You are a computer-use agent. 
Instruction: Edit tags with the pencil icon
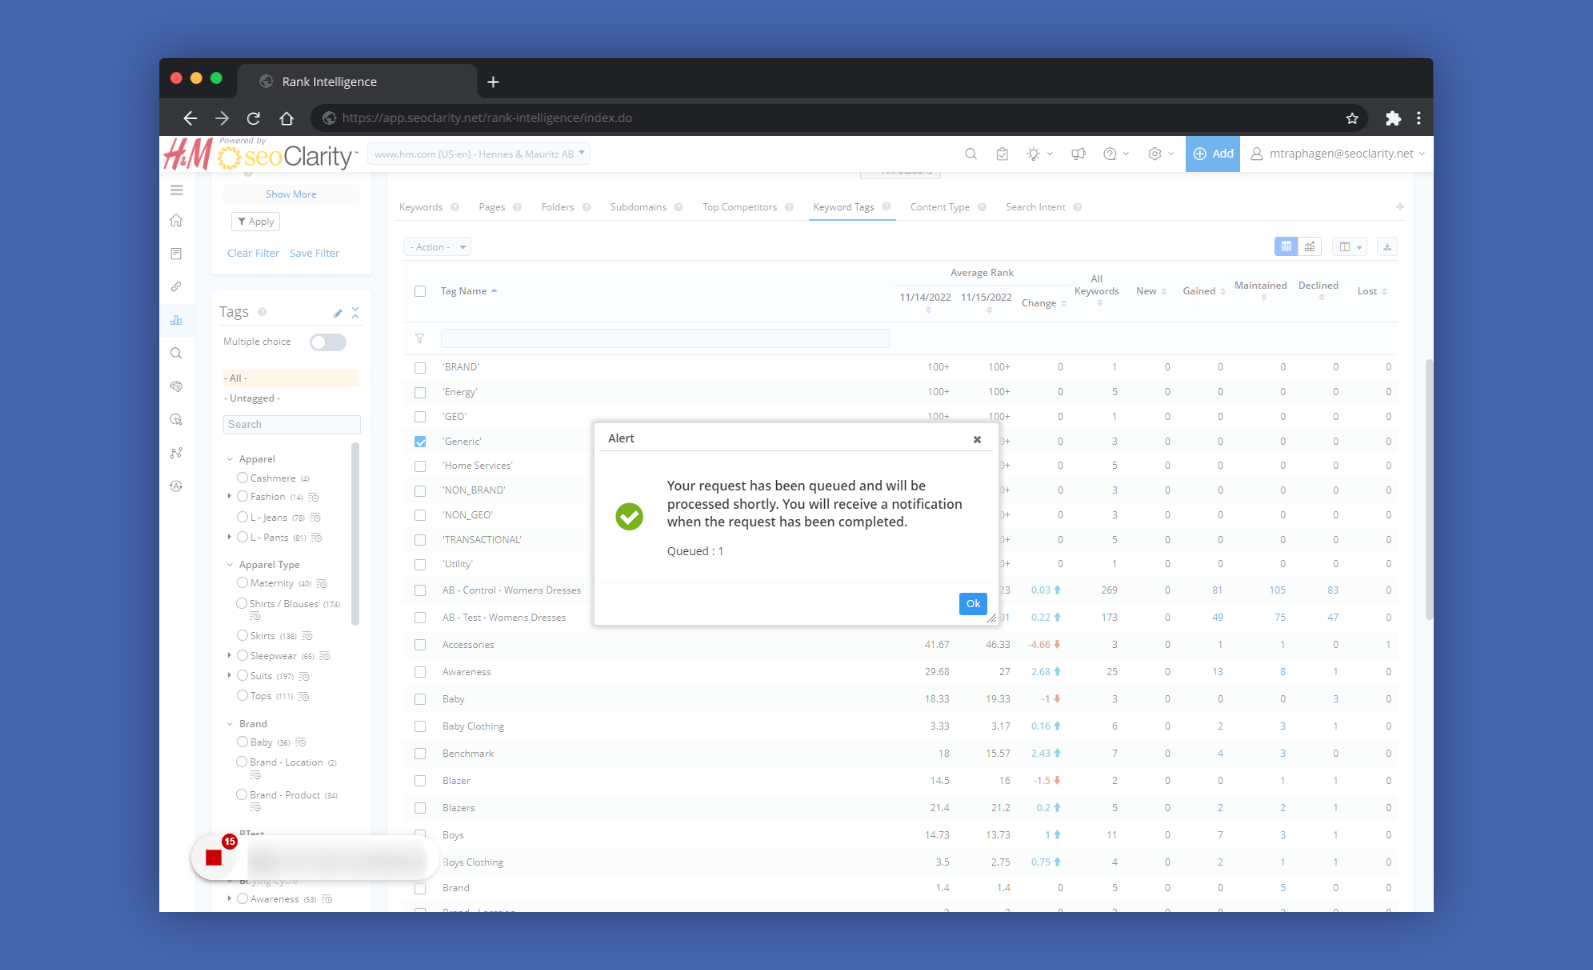click(x=338, y=313)
